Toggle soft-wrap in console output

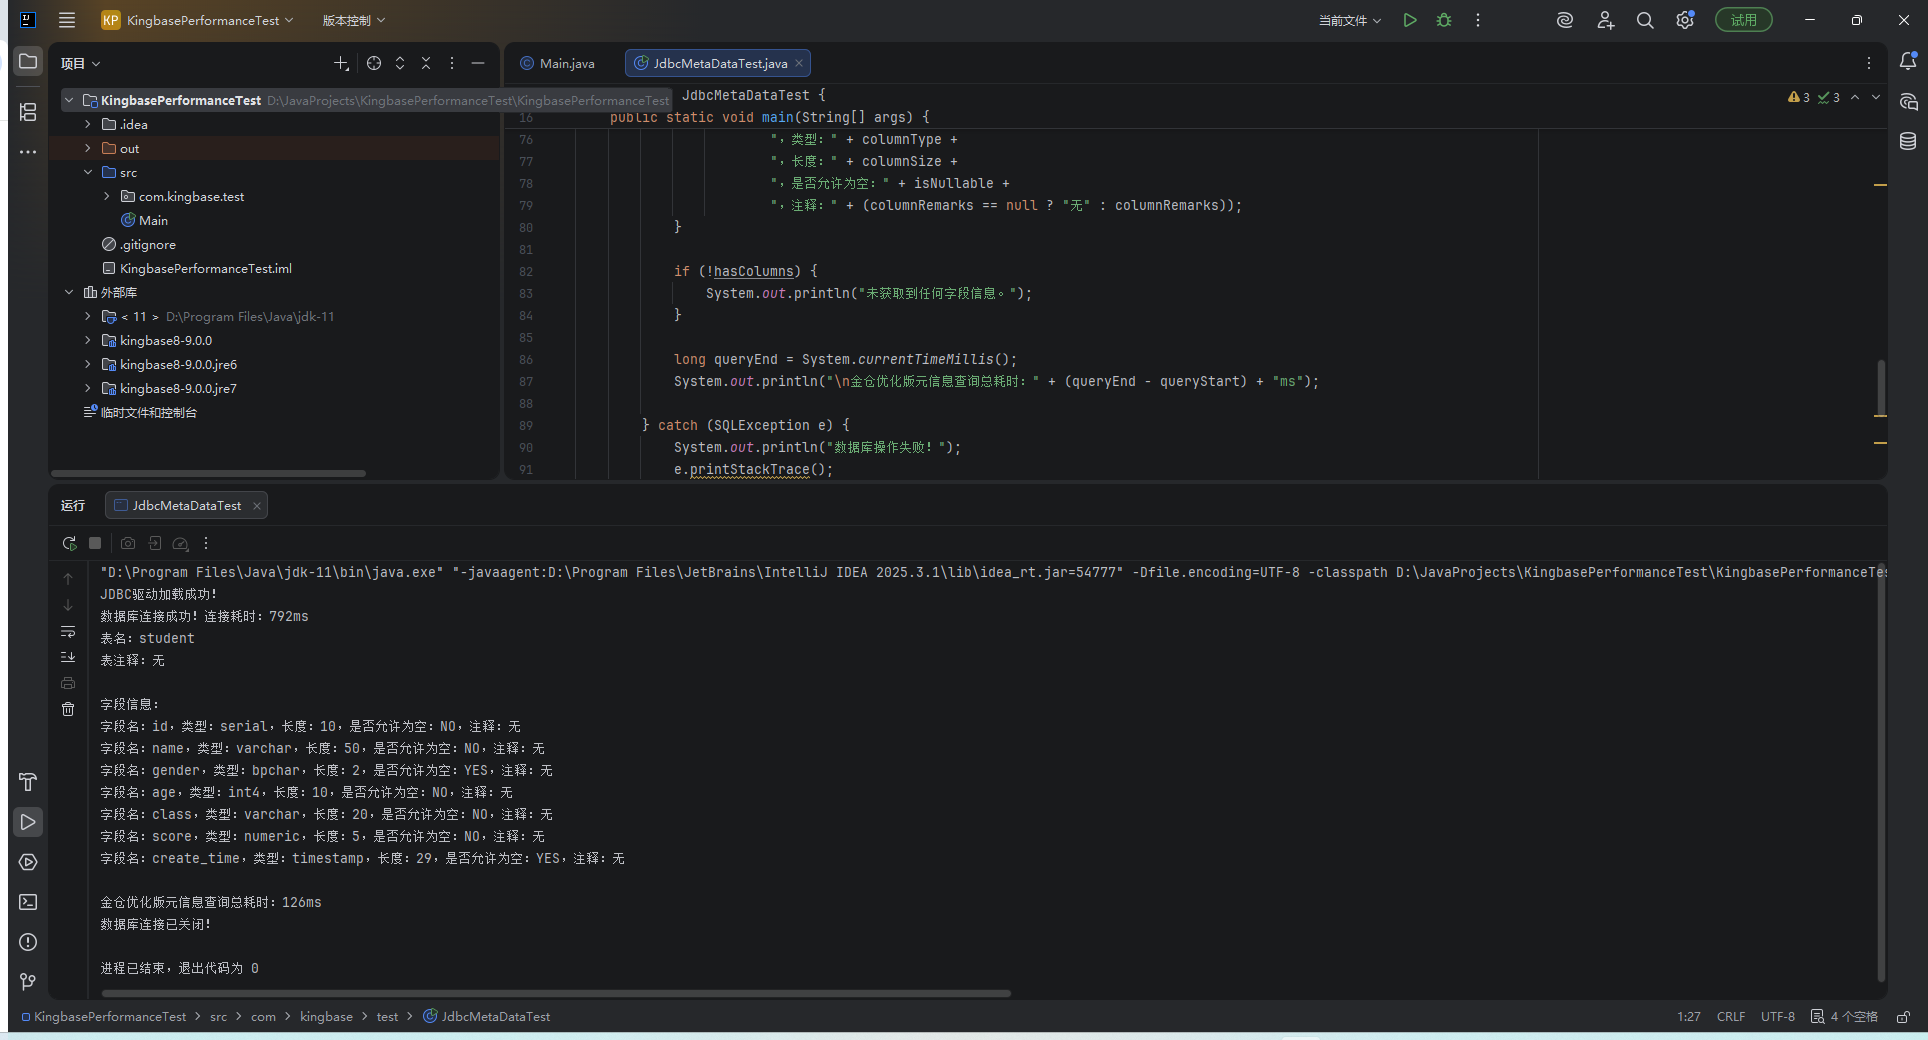pyautogui.click(x=68, y=631)
